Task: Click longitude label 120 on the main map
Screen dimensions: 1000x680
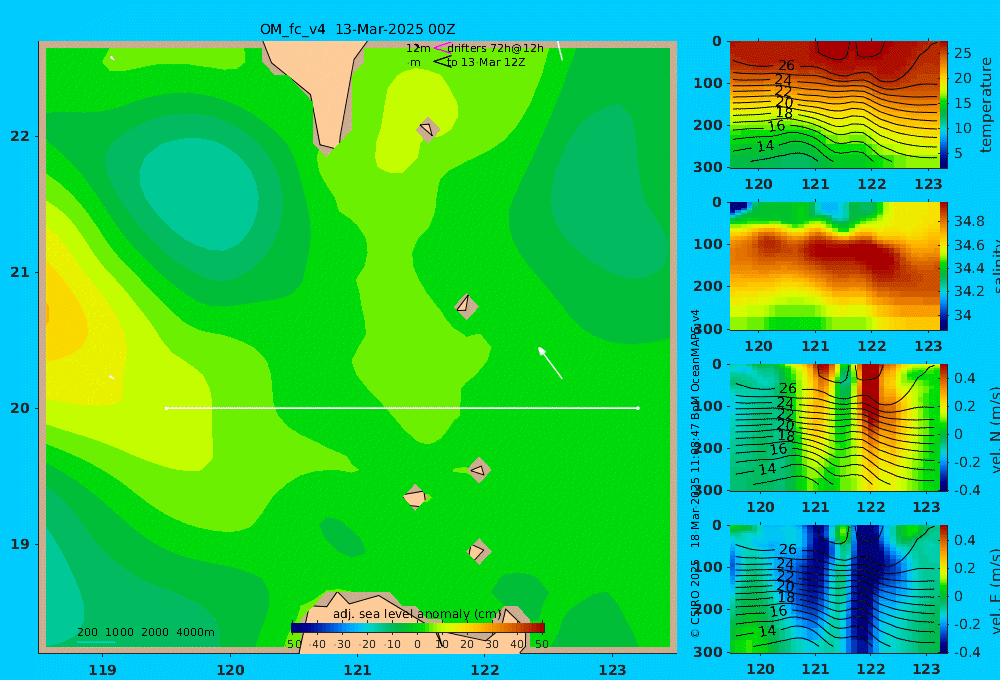Action: pos(230,670)
